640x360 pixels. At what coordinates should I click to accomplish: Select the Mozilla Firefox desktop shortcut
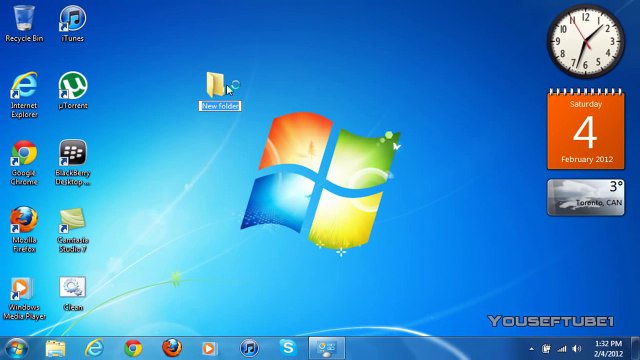point(24,229)
